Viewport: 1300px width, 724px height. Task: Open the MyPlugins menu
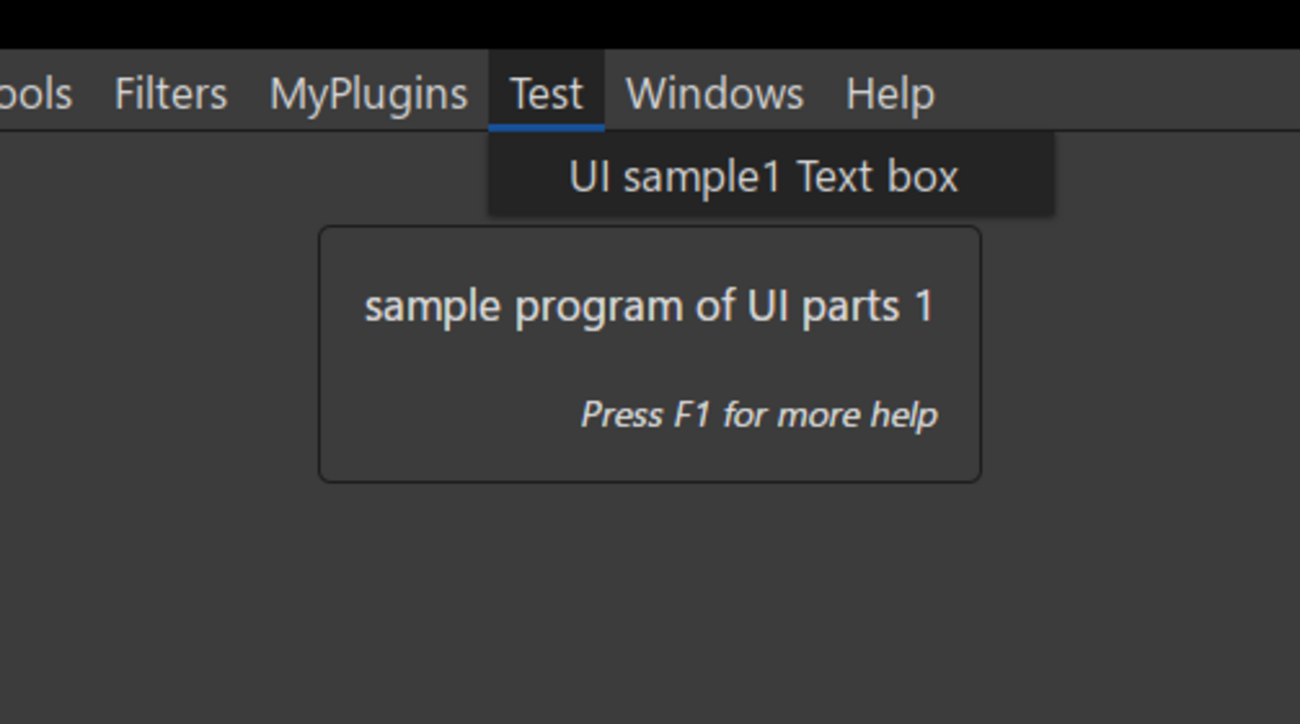[368, 94]
